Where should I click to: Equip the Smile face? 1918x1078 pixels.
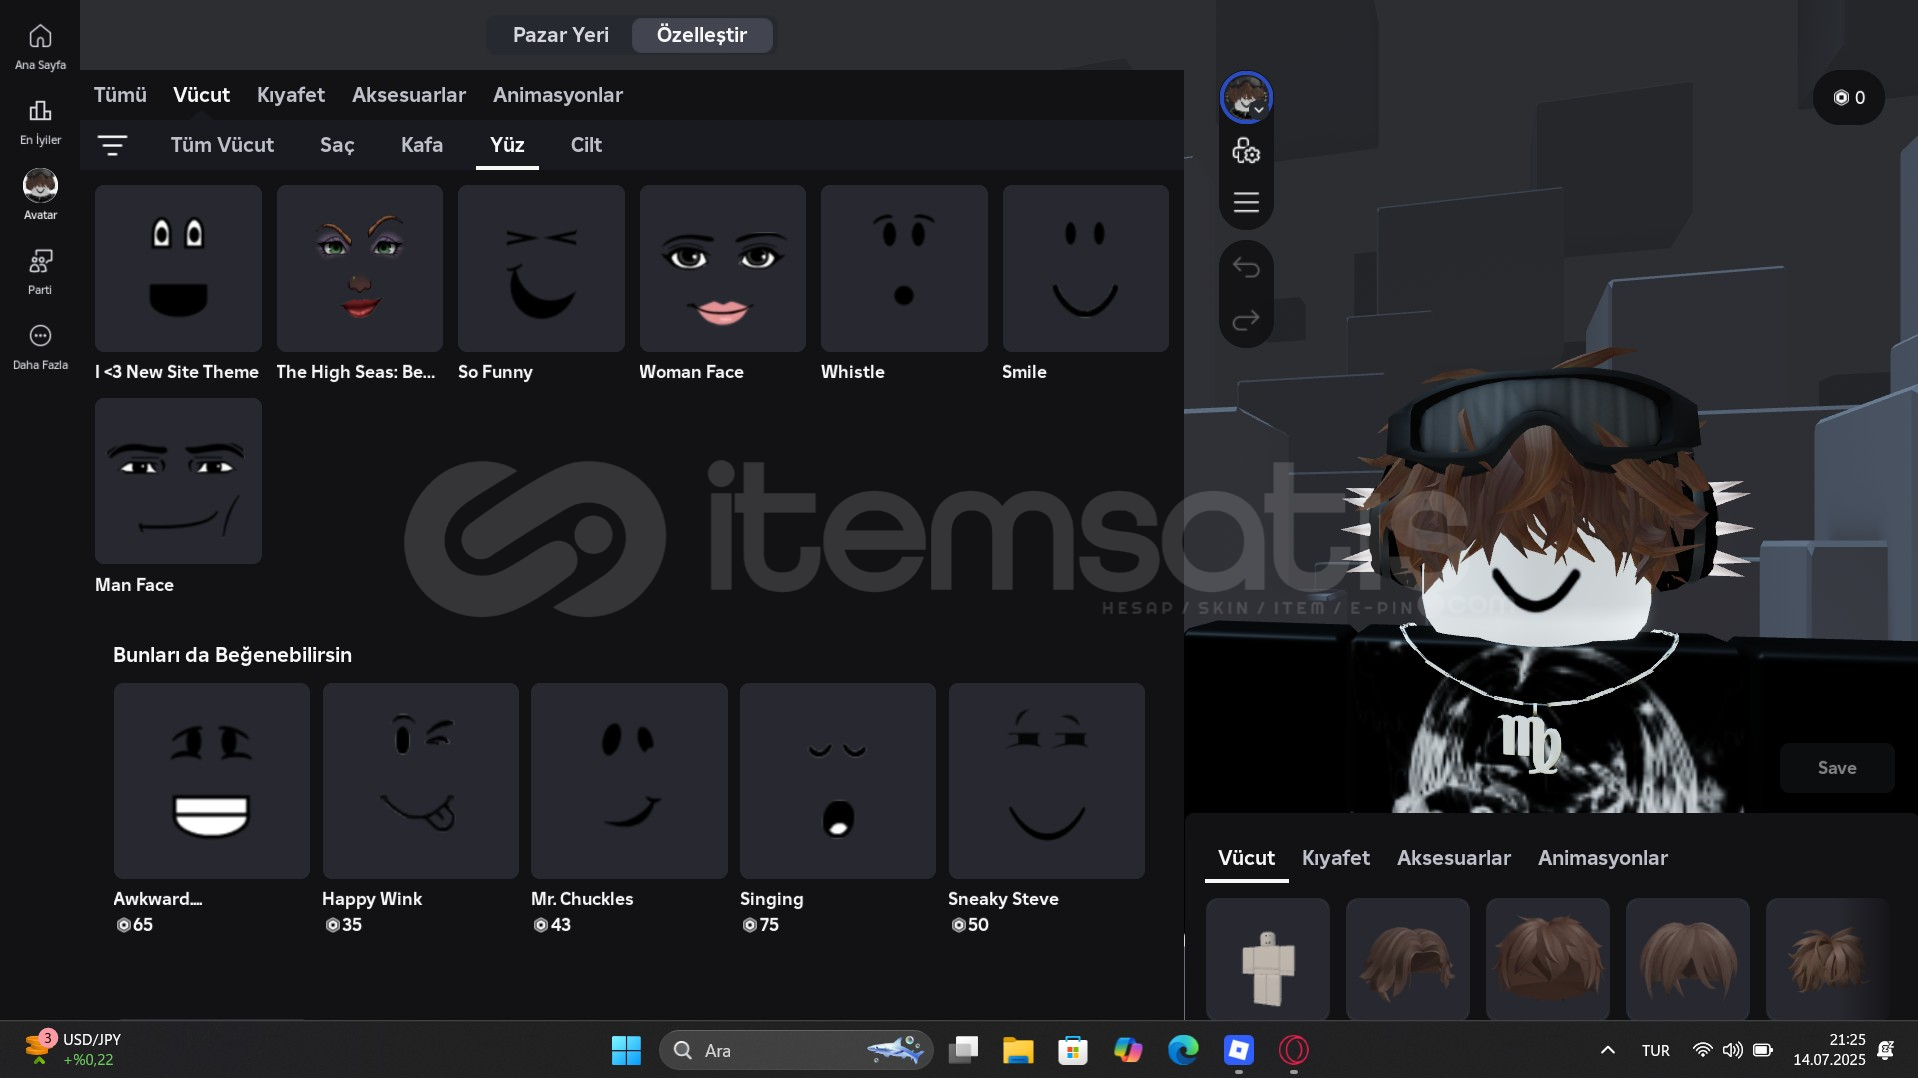[1086, 268]
